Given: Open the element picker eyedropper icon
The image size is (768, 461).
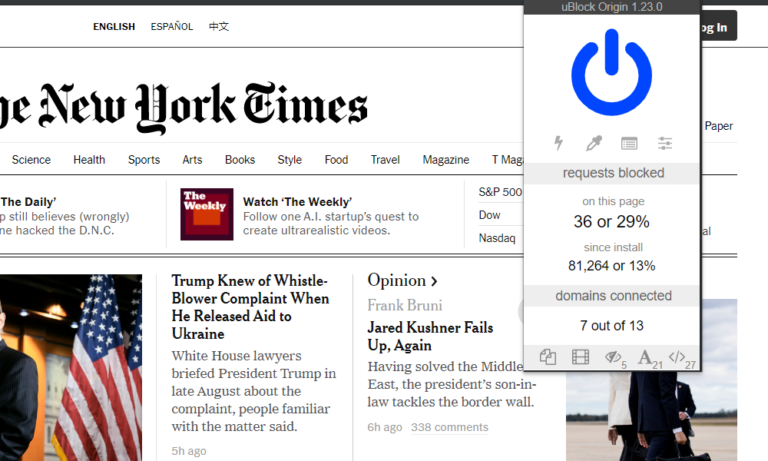Looking at the screenshot, I should pyautogui.click(x=594, y=143).
